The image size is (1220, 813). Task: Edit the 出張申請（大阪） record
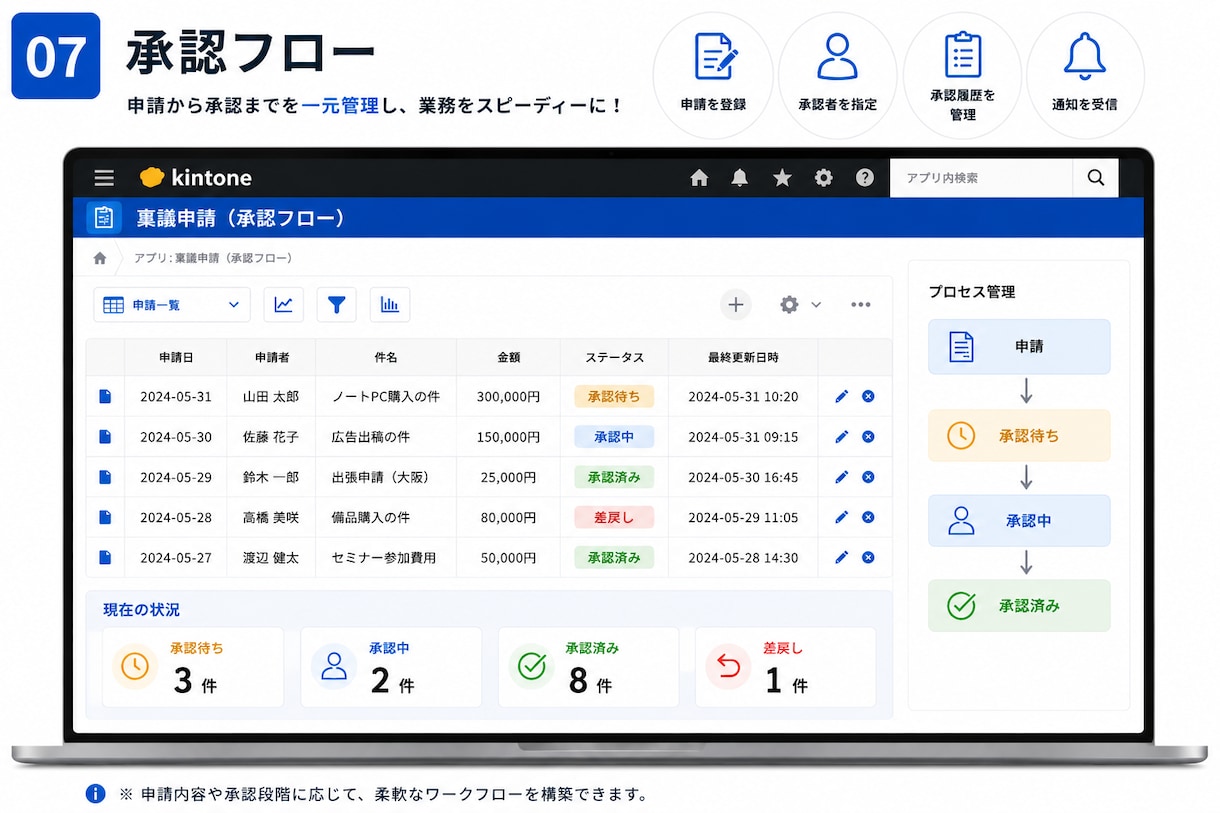pyautogui.click(x=841, y=477)
